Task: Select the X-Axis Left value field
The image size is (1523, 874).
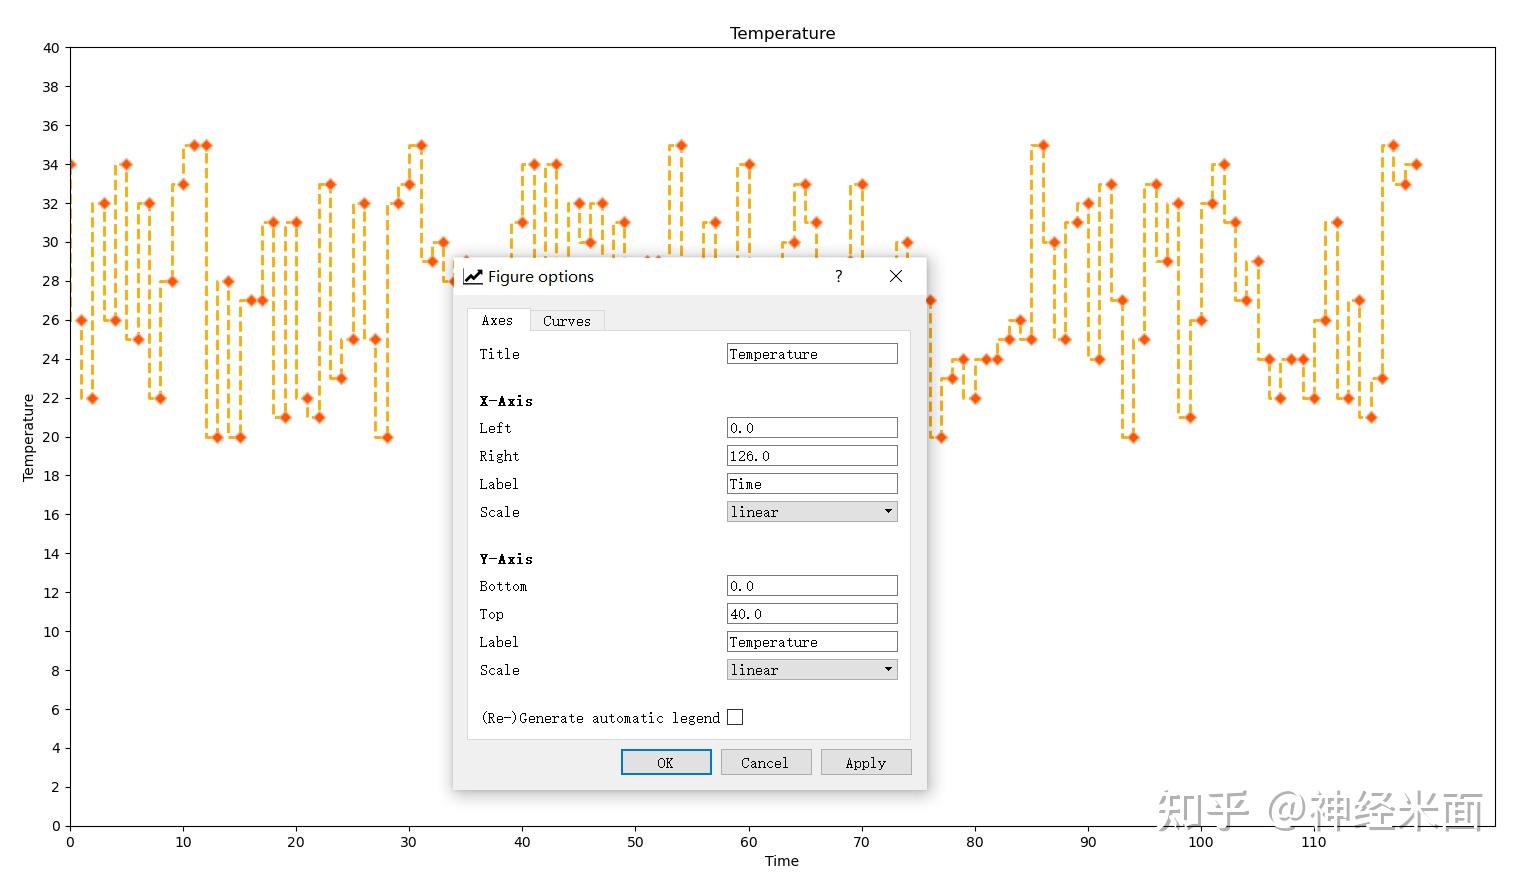Action: [811, 427]
